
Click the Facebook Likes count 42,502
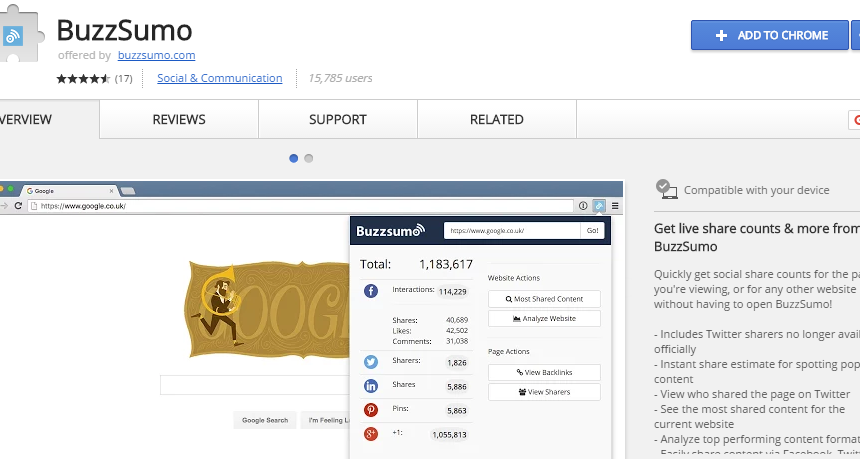tap(457, 331)
